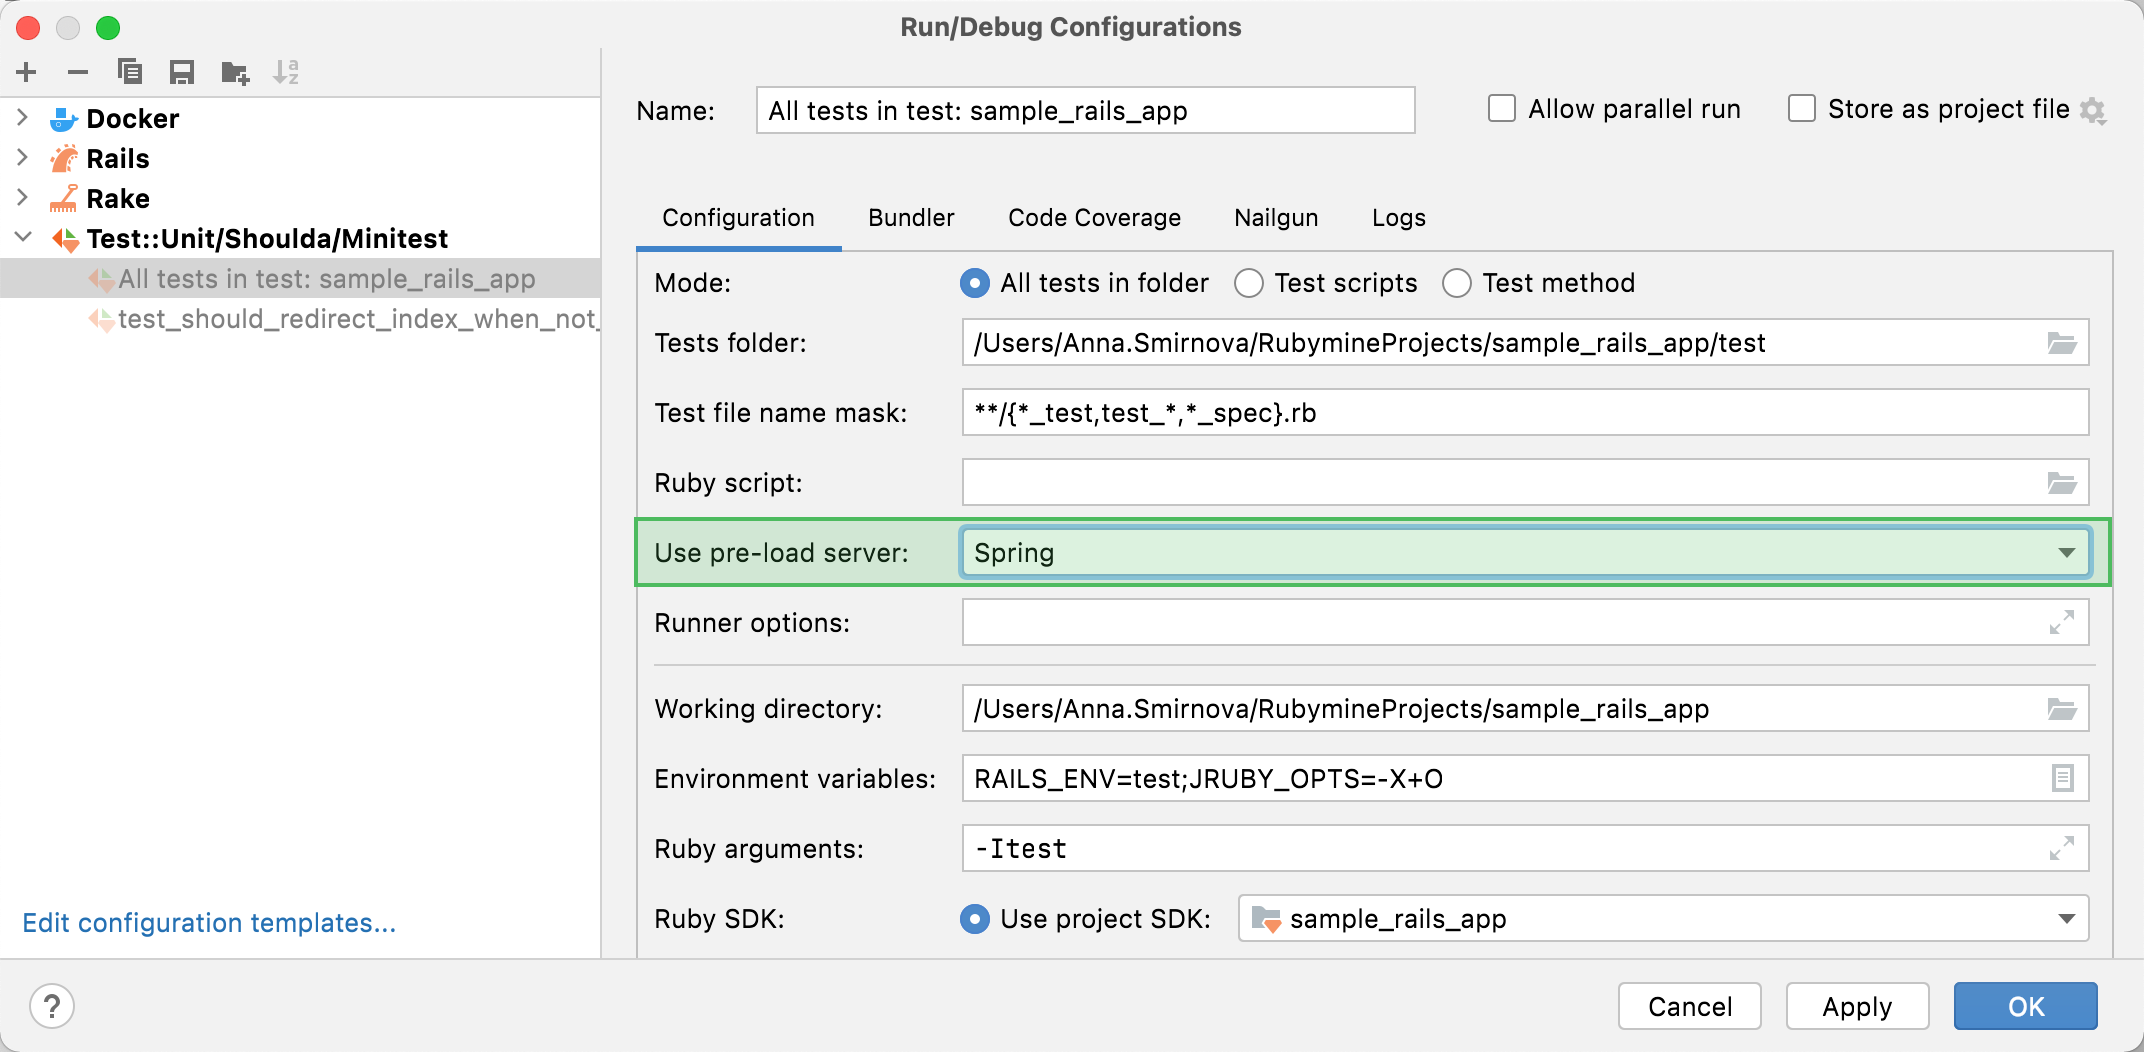The height and width of the screenshot is (1052, 2144).
Task: Add a new run configuration with the plus icon
Action: (26, 71)
